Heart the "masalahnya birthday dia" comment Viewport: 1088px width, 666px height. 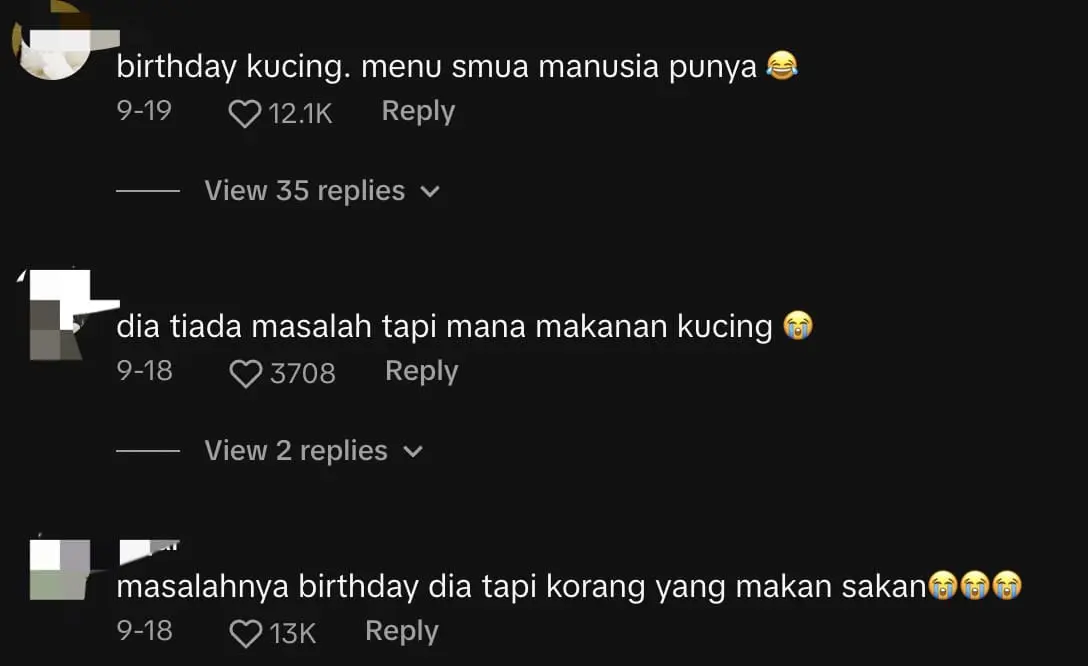tap(245, 634)
